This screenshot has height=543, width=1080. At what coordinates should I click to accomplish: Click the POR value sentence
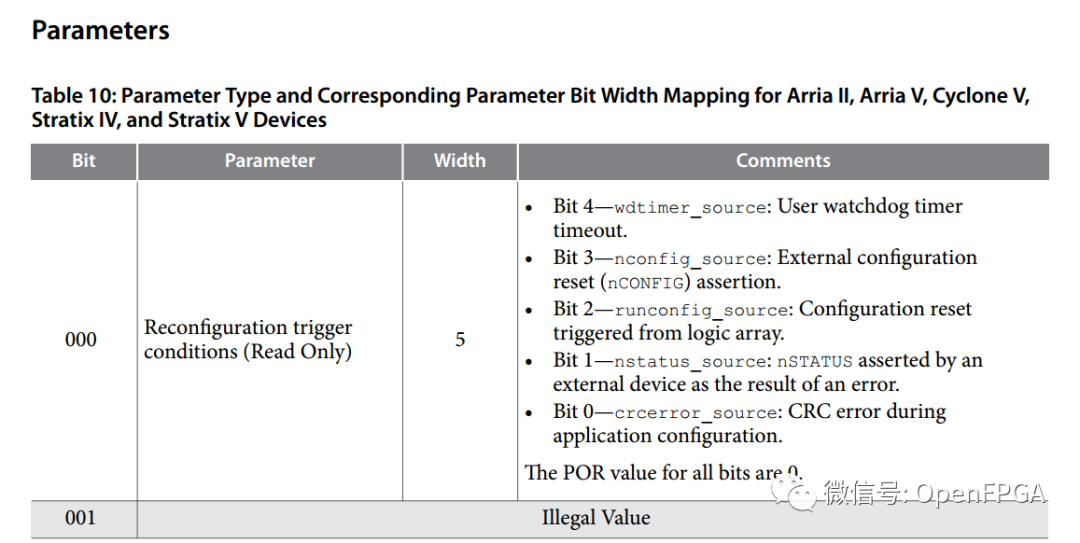coord(662,472)
